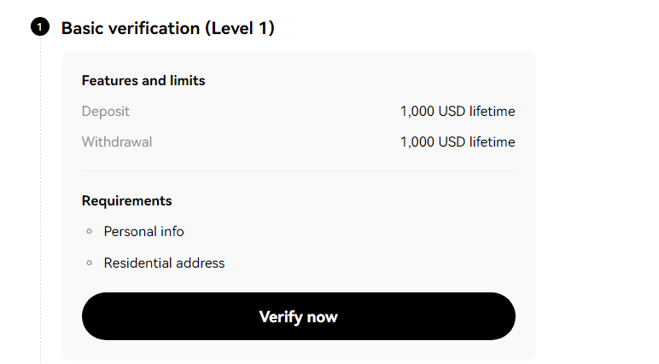Click the bullet circle beside Personal info
Viewport: 659px width, 364px height.
pyautogui.click(x=89, y=232)
